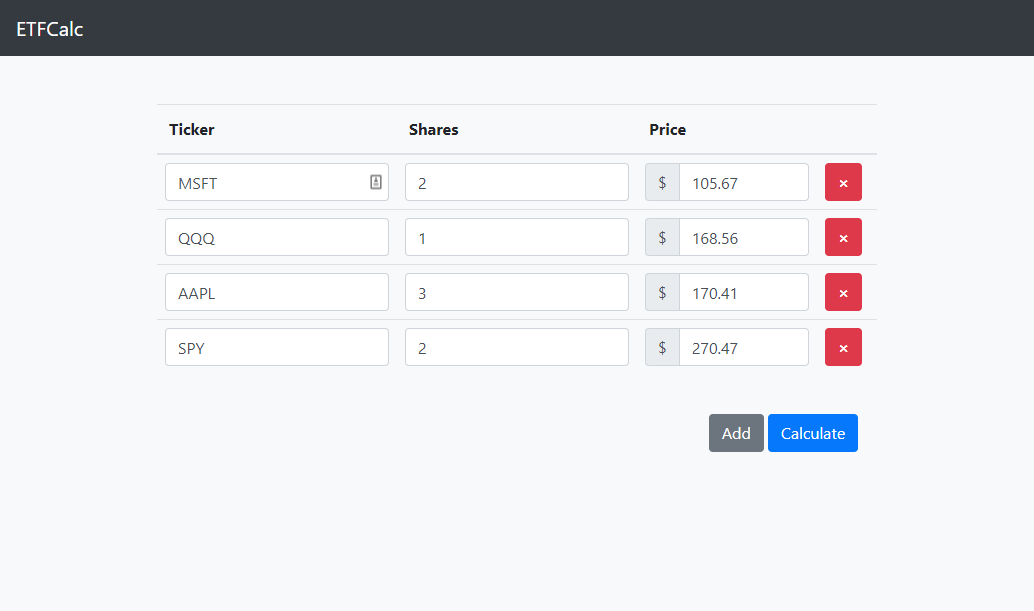Screen dimensions: 1034x611
Task: Click the Ticker column header
Action: (191, 130)
